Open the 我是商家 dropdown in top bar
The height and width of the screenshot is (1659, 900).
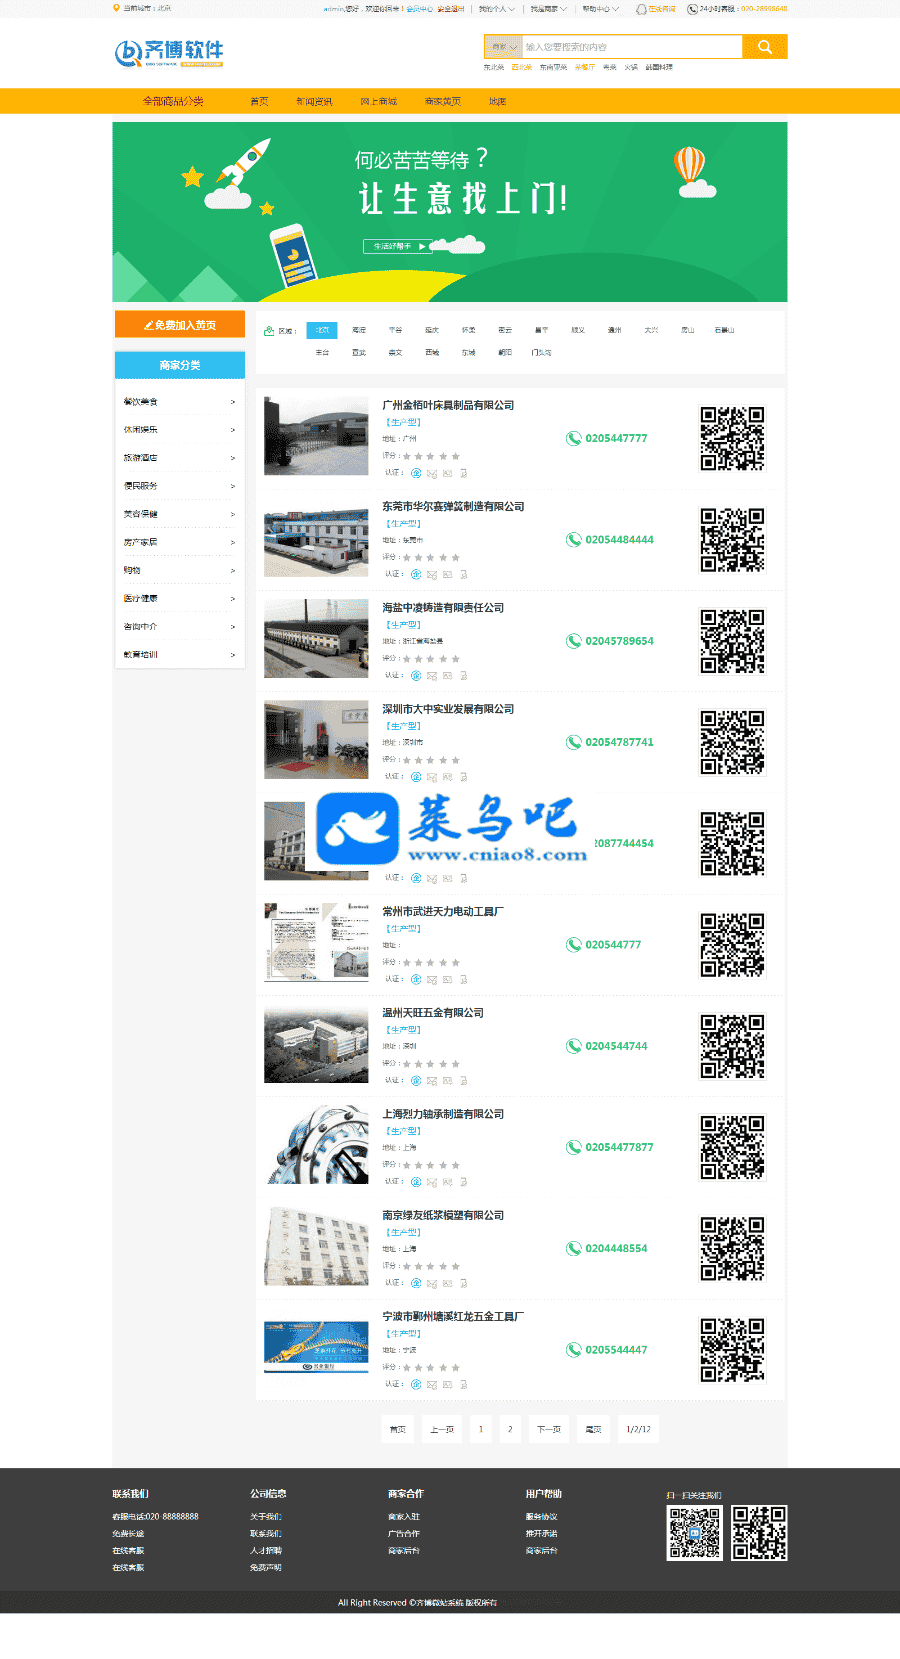pyautogui.click(x=548, y=9)
